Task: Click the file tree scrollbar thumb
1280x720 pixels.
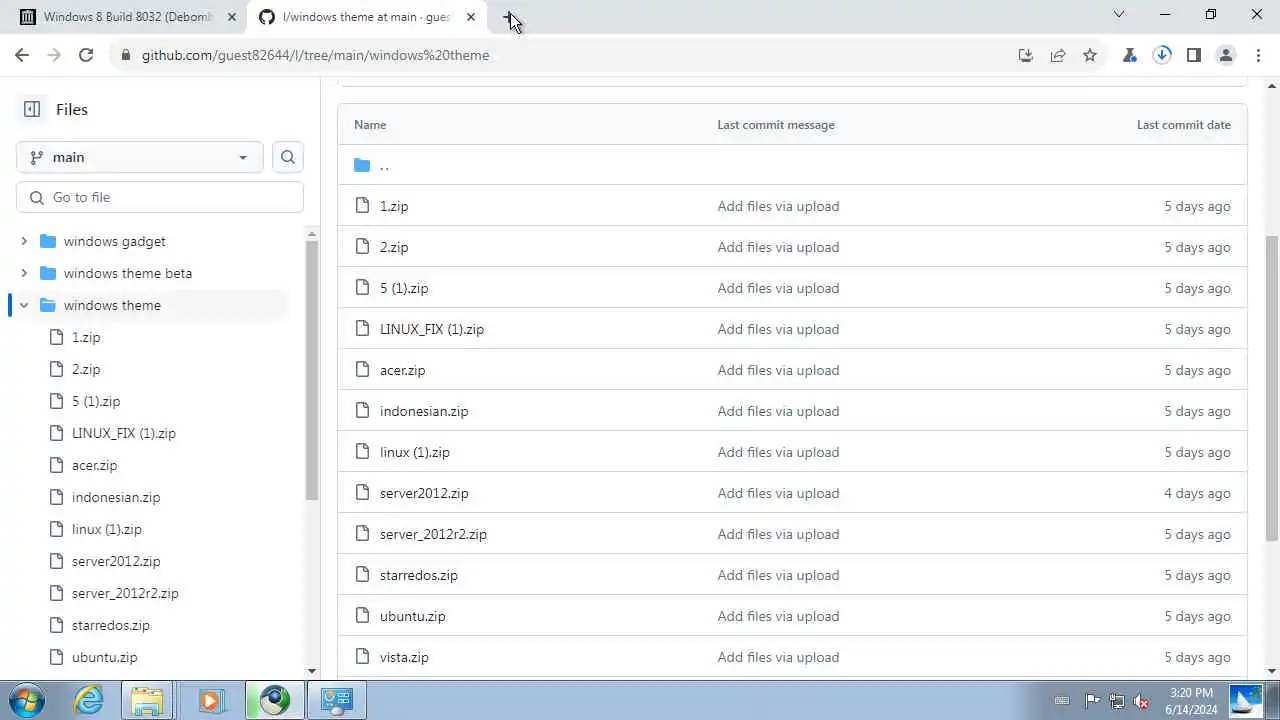Action: 312,370
